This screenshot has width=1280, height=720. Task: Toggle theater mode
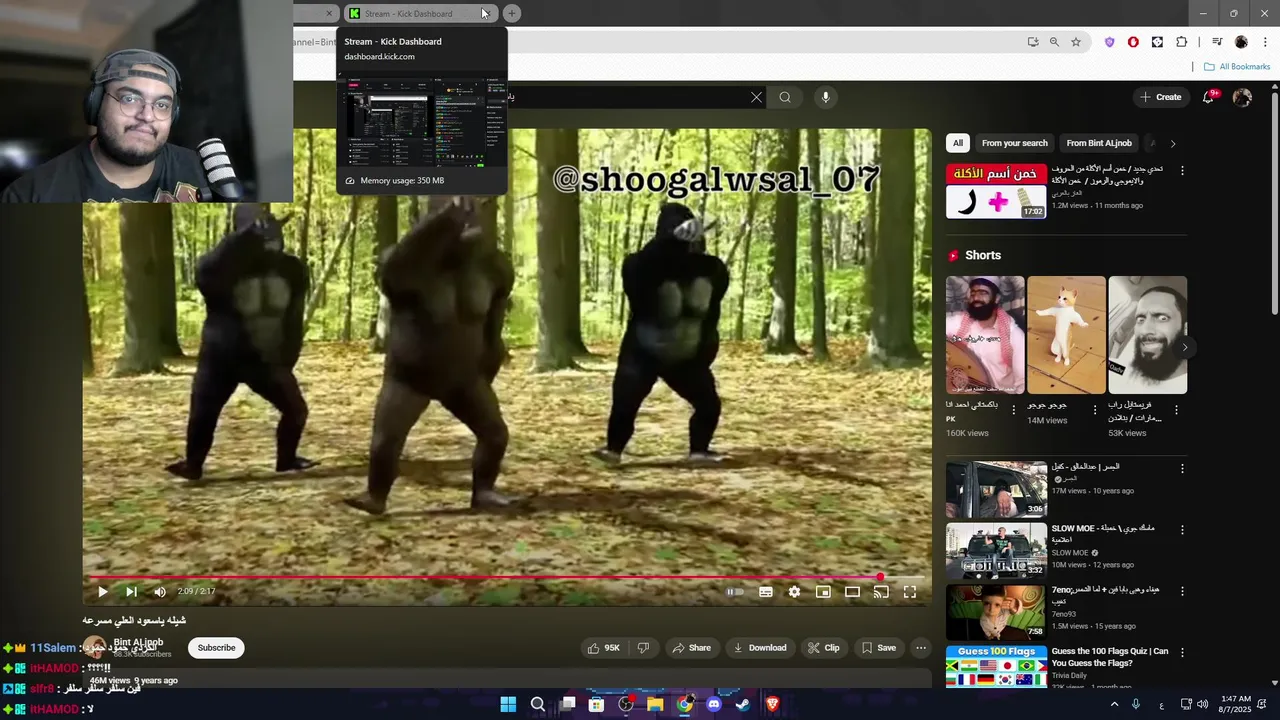pos(852,592)
